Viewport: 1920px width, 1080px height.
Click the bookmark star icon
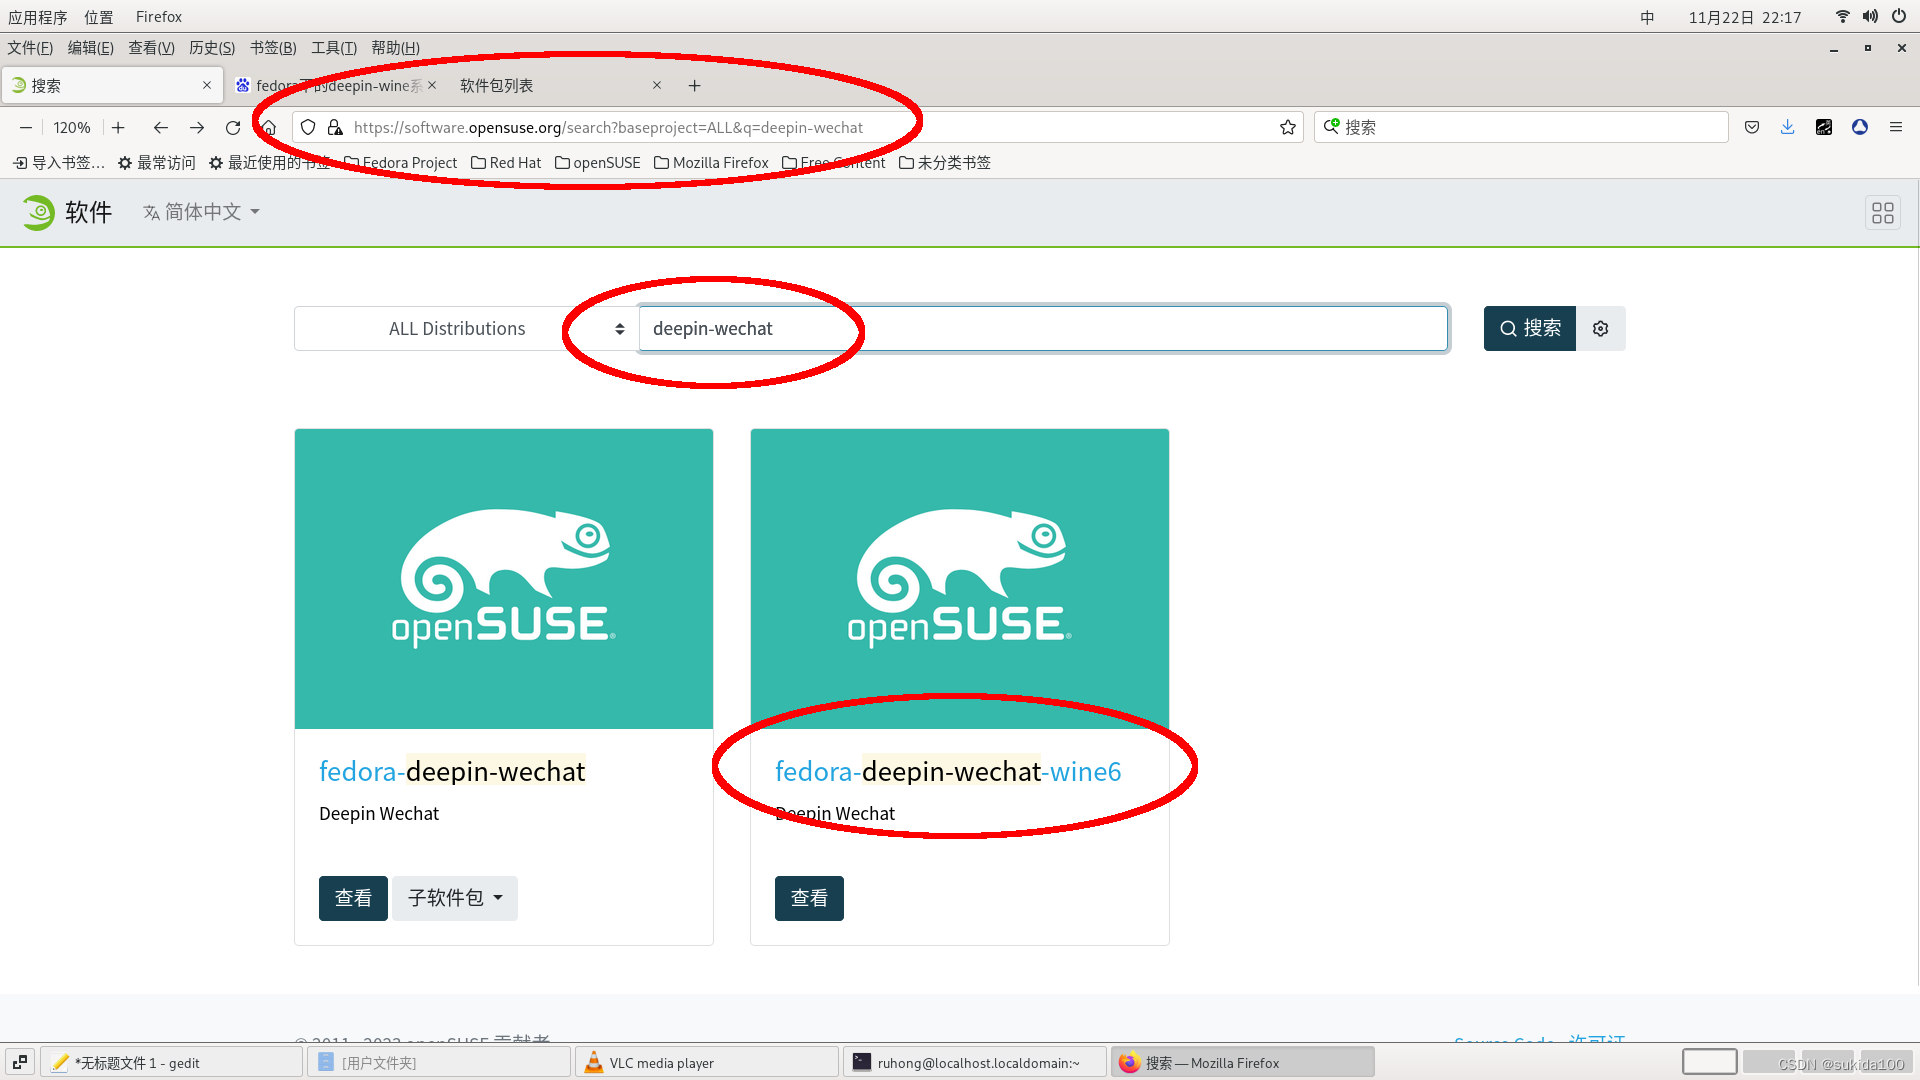click(1287, 128)
